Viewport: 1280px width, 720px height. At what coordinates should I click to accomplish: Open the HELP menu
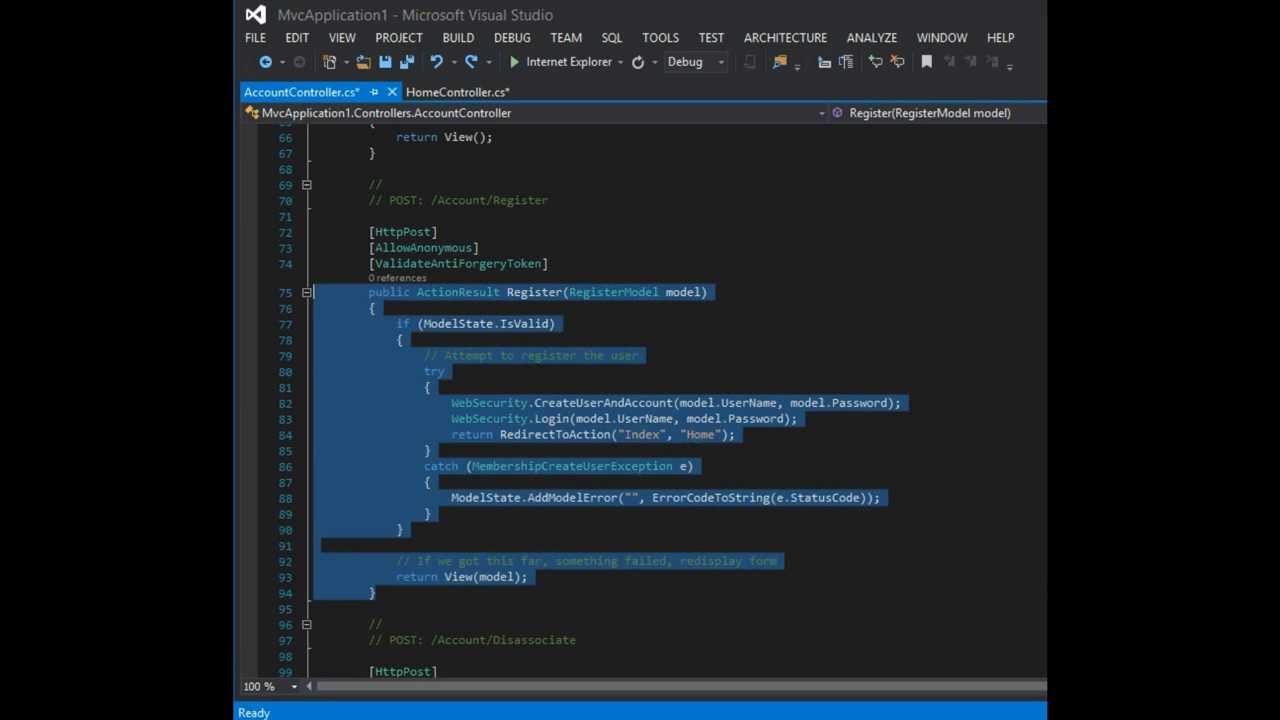[1000, 38]
